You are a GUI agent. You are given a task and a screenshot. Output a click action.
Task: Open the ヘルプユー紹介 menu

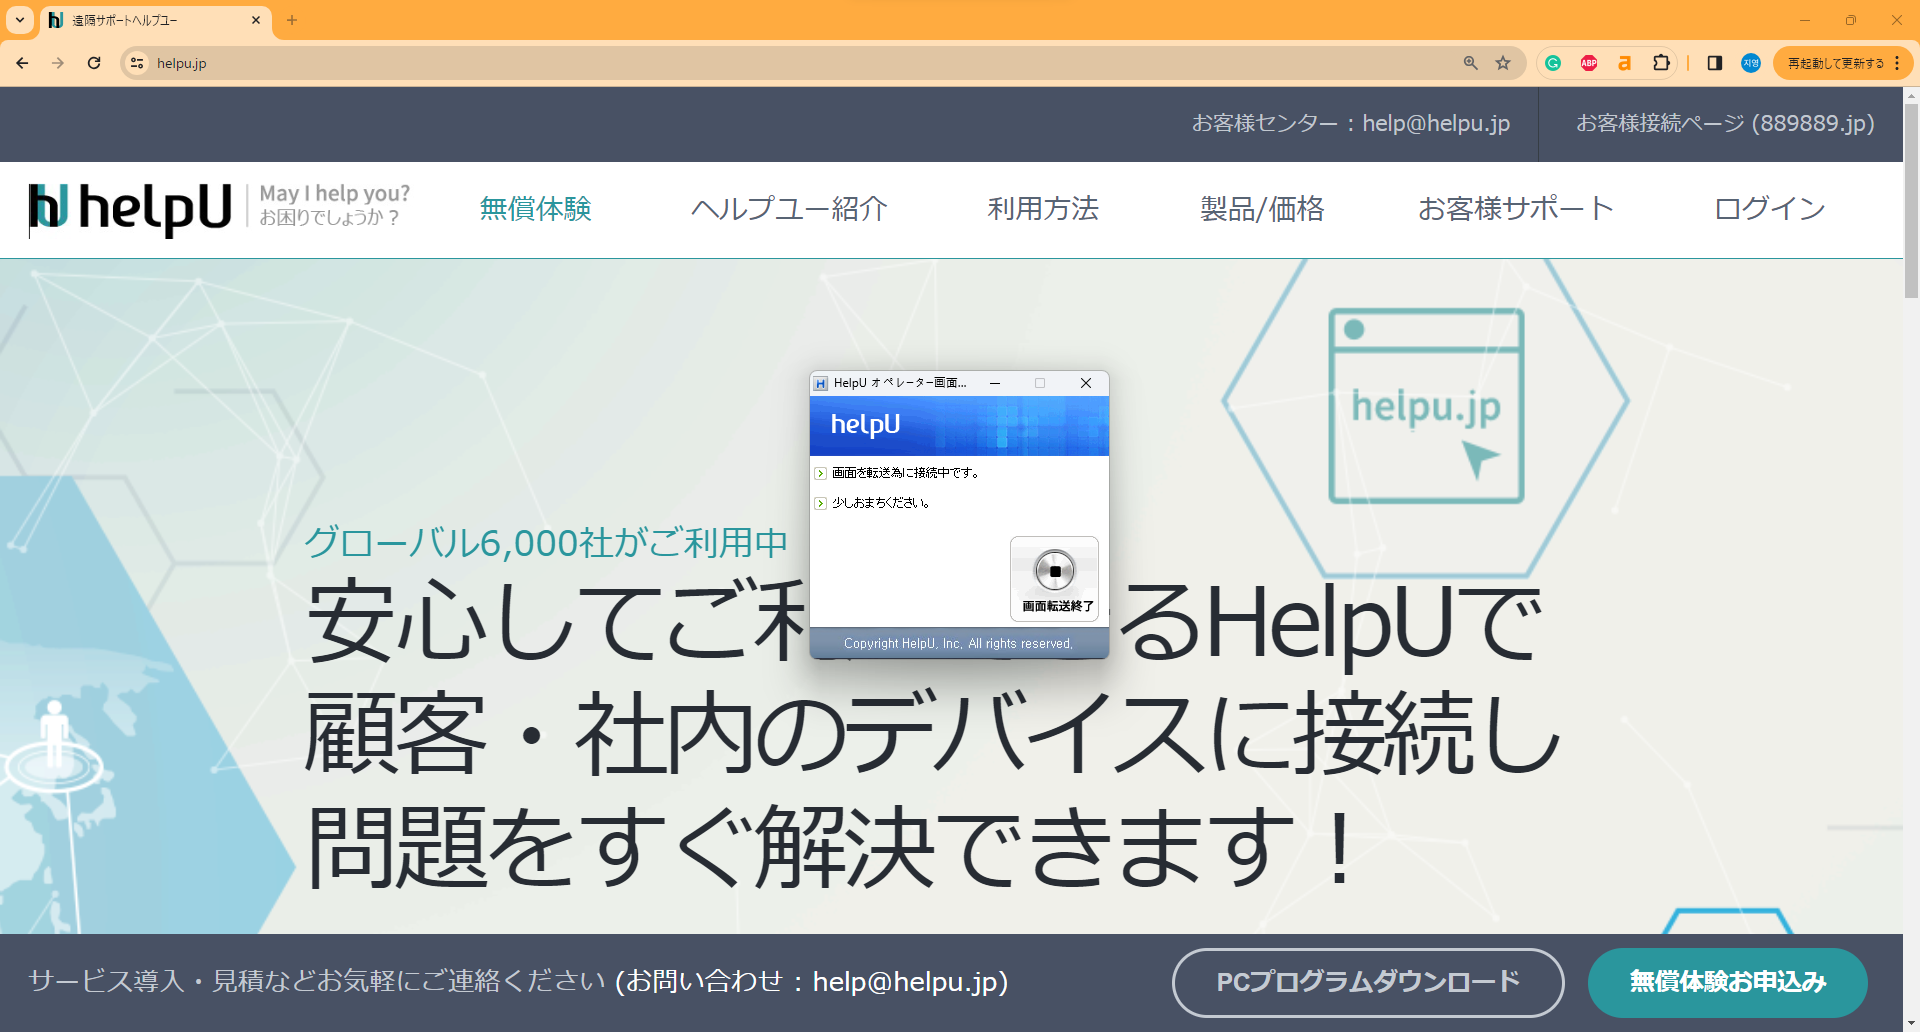tap(789, 208)
